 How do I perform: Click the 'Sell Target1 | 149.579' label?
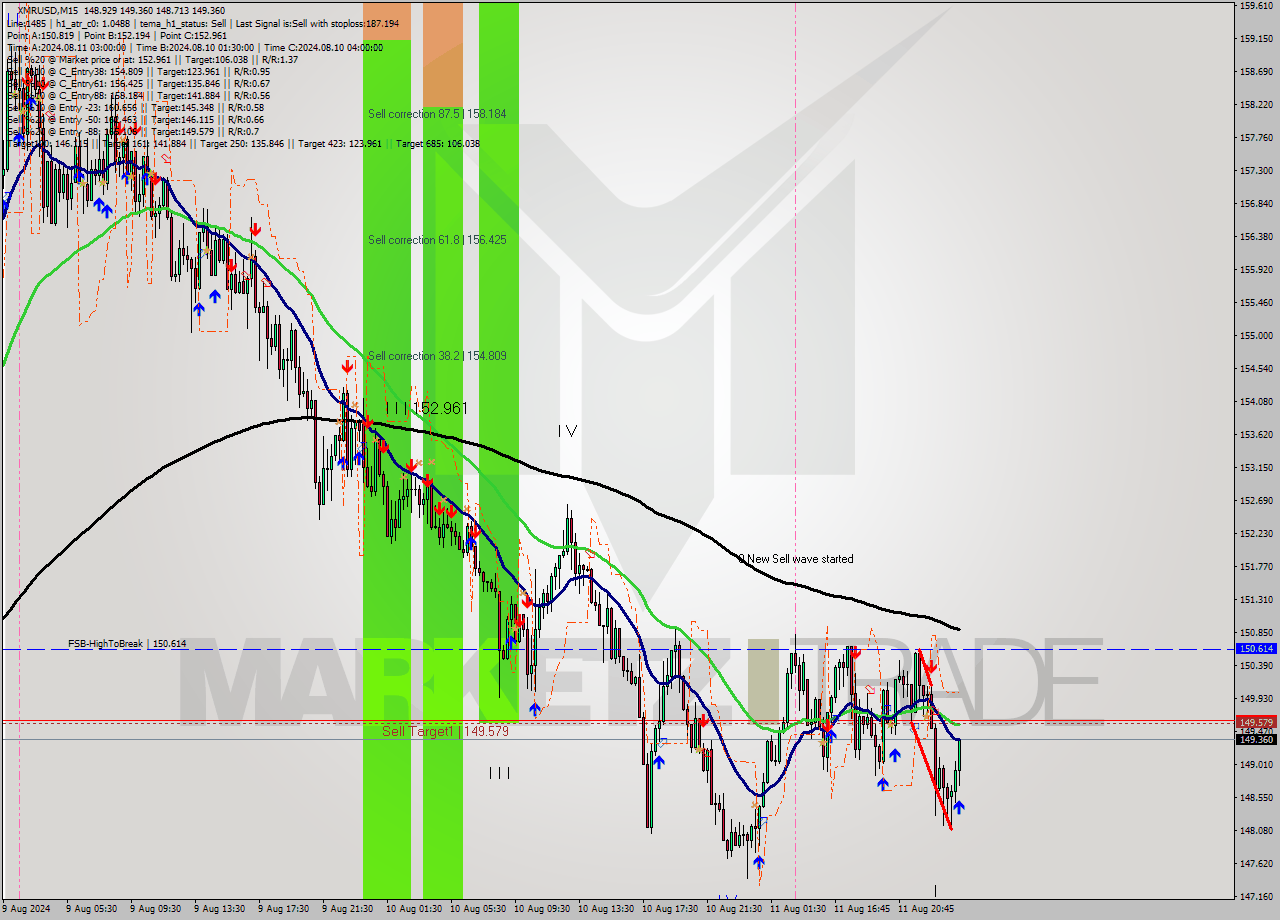coord(446,731)
